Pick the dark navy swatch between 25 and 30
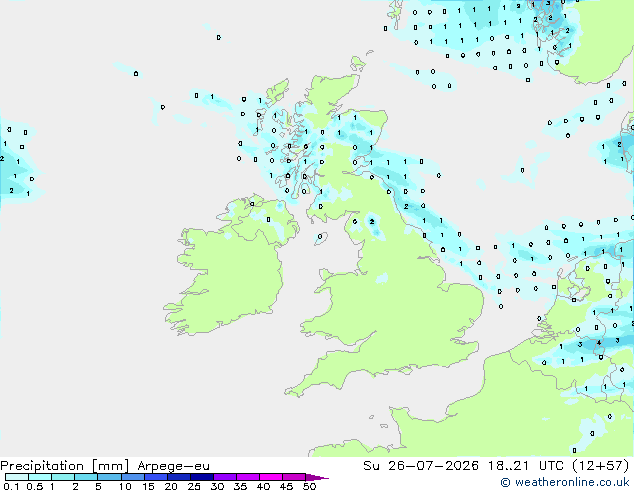Viewport: 634px width, 490px height. pyautogui.click(x=202, y=477)
